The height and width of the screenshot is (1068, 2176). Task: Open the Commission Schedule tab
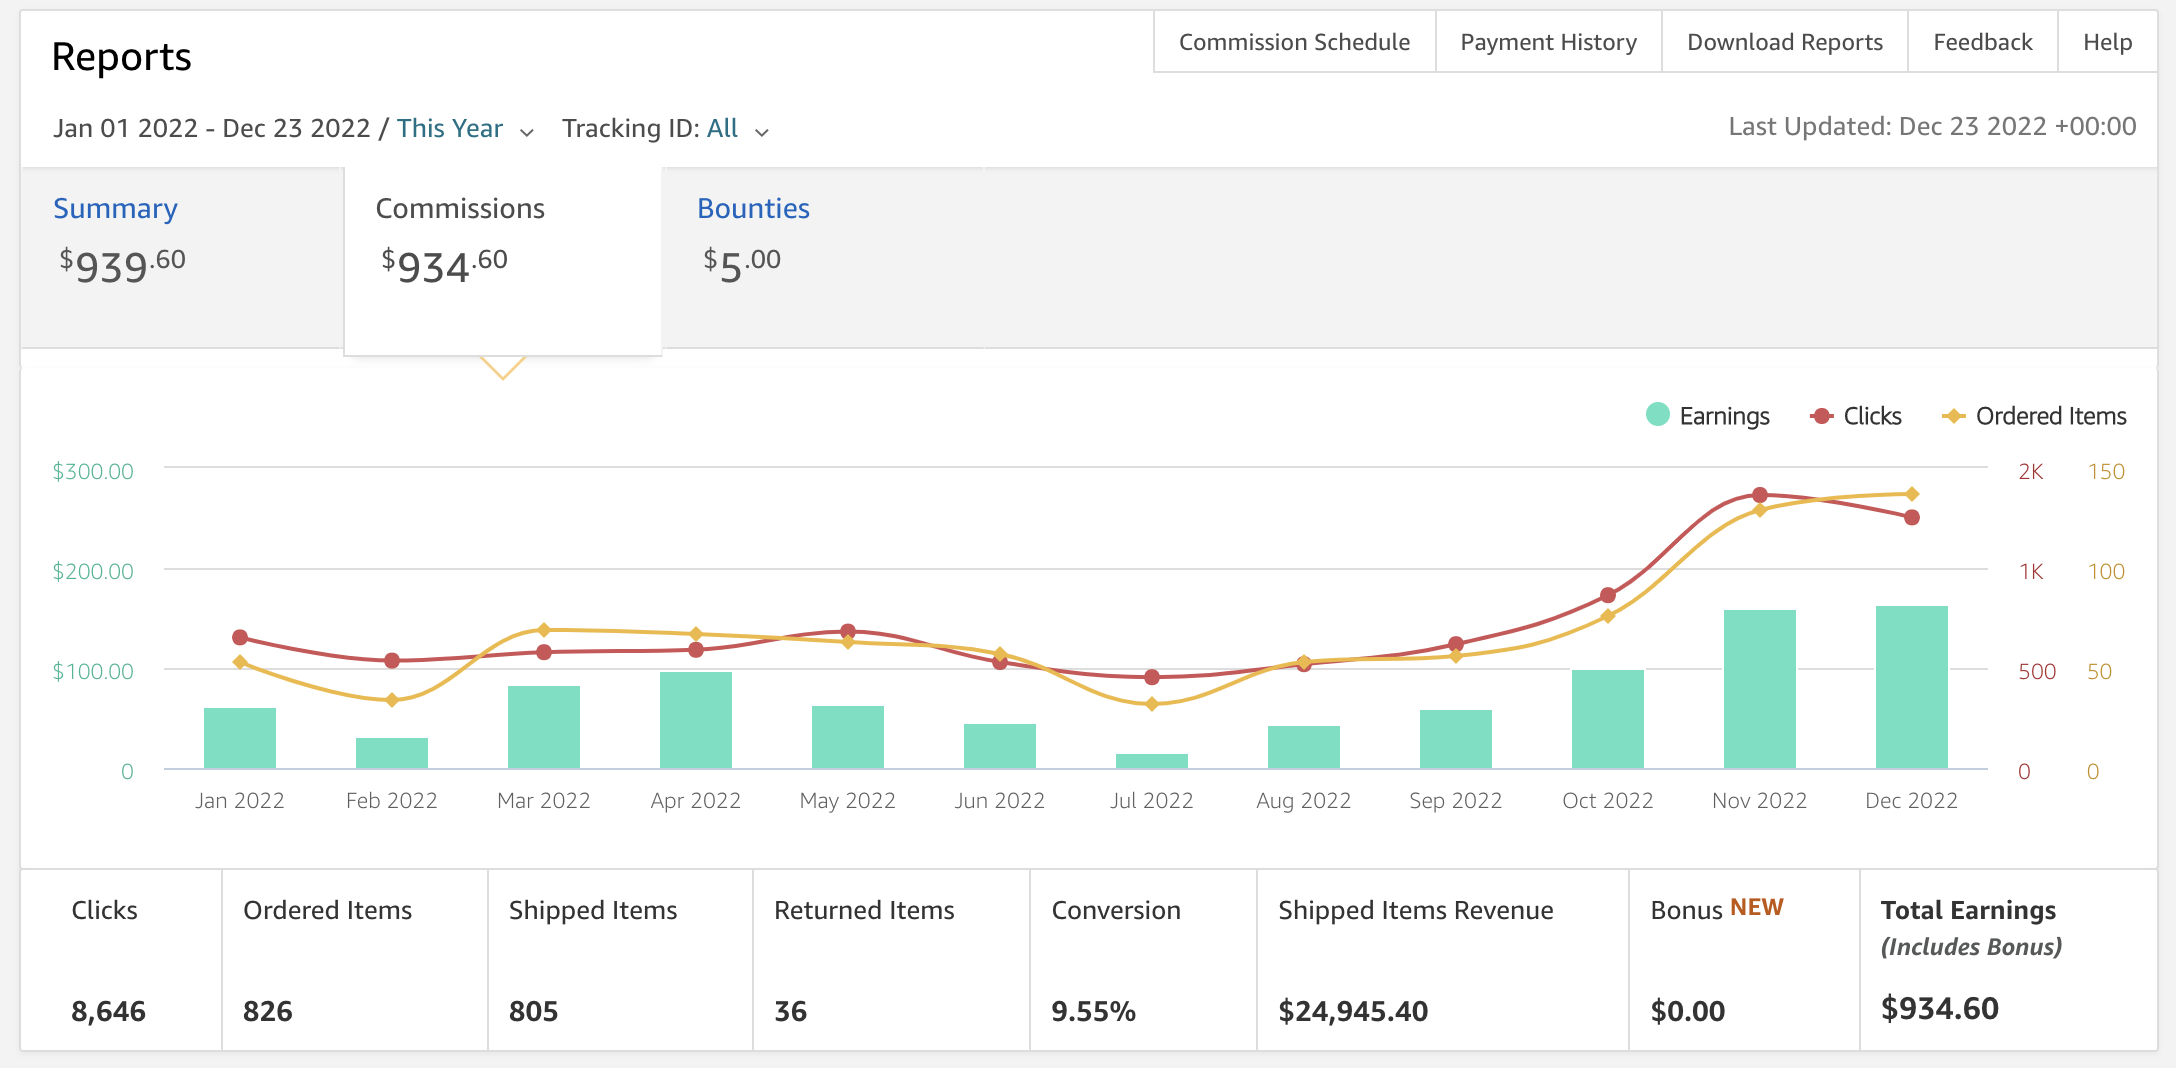point(1294,42)
